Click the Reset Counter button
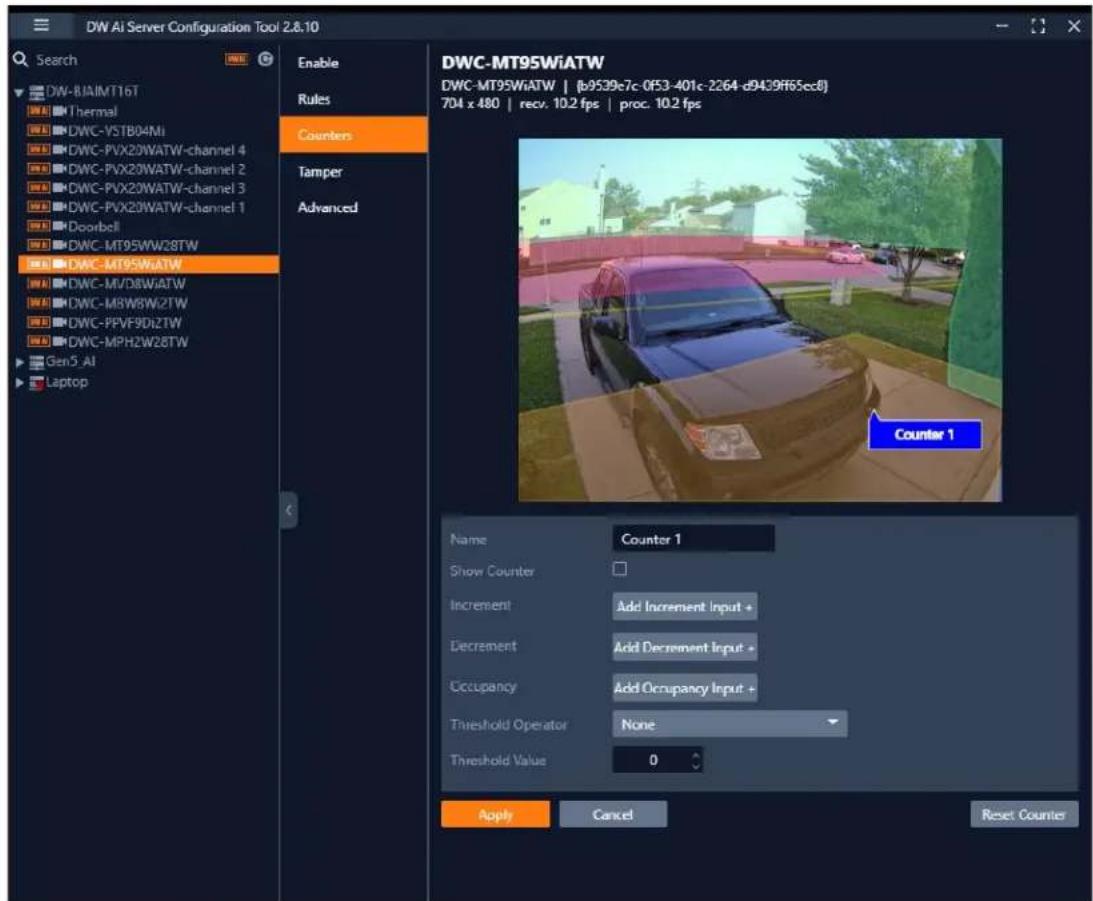This screenshot has width=1093, height=901. click(1024, 814)
